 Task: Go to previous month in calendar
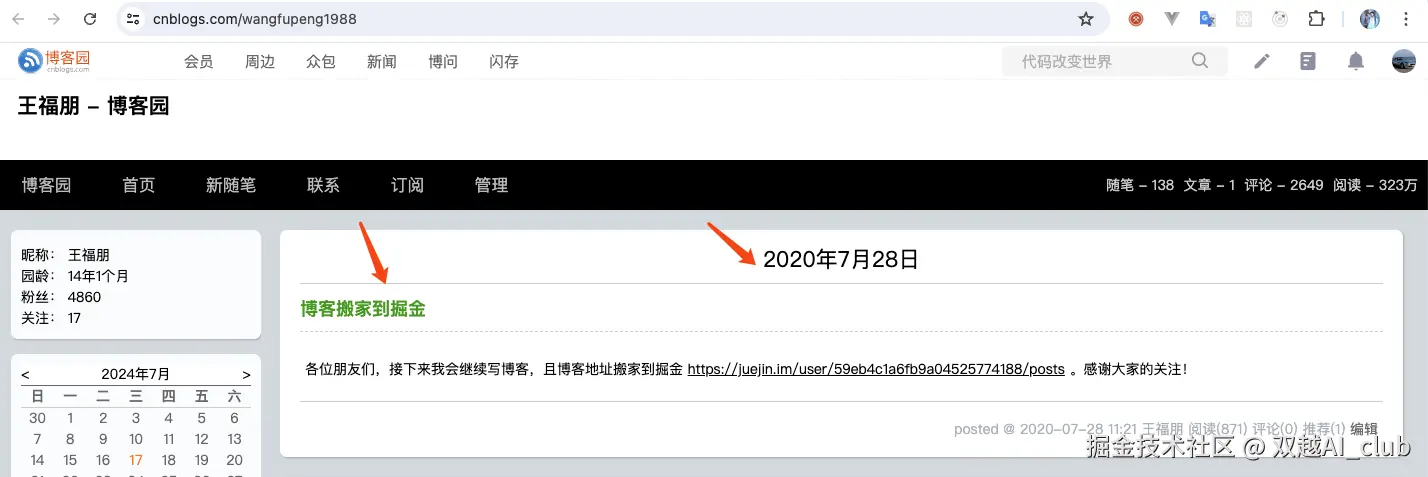[x=26, y=375]
